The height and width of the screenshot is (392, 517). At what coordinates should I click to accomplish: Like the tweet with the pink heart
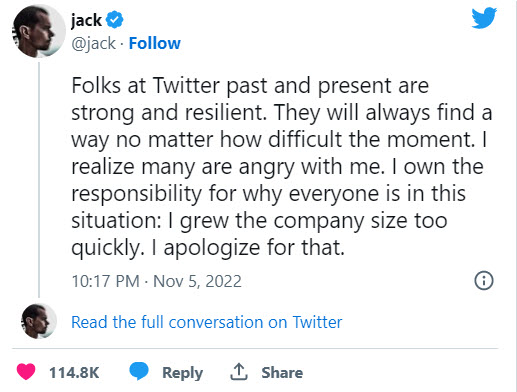(x=26, y=371)
